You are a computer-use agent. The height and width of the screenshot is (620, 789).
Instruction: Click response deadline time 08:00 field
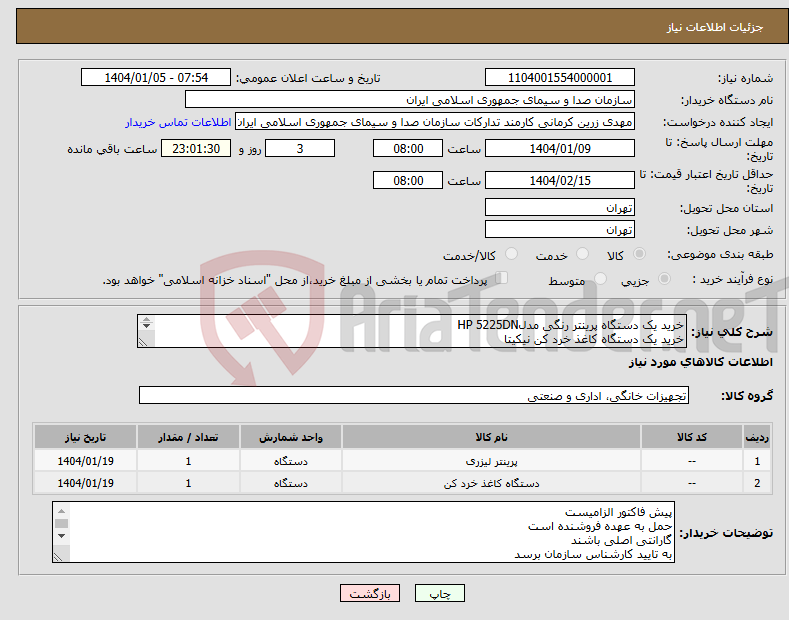[x=408, y=148]
